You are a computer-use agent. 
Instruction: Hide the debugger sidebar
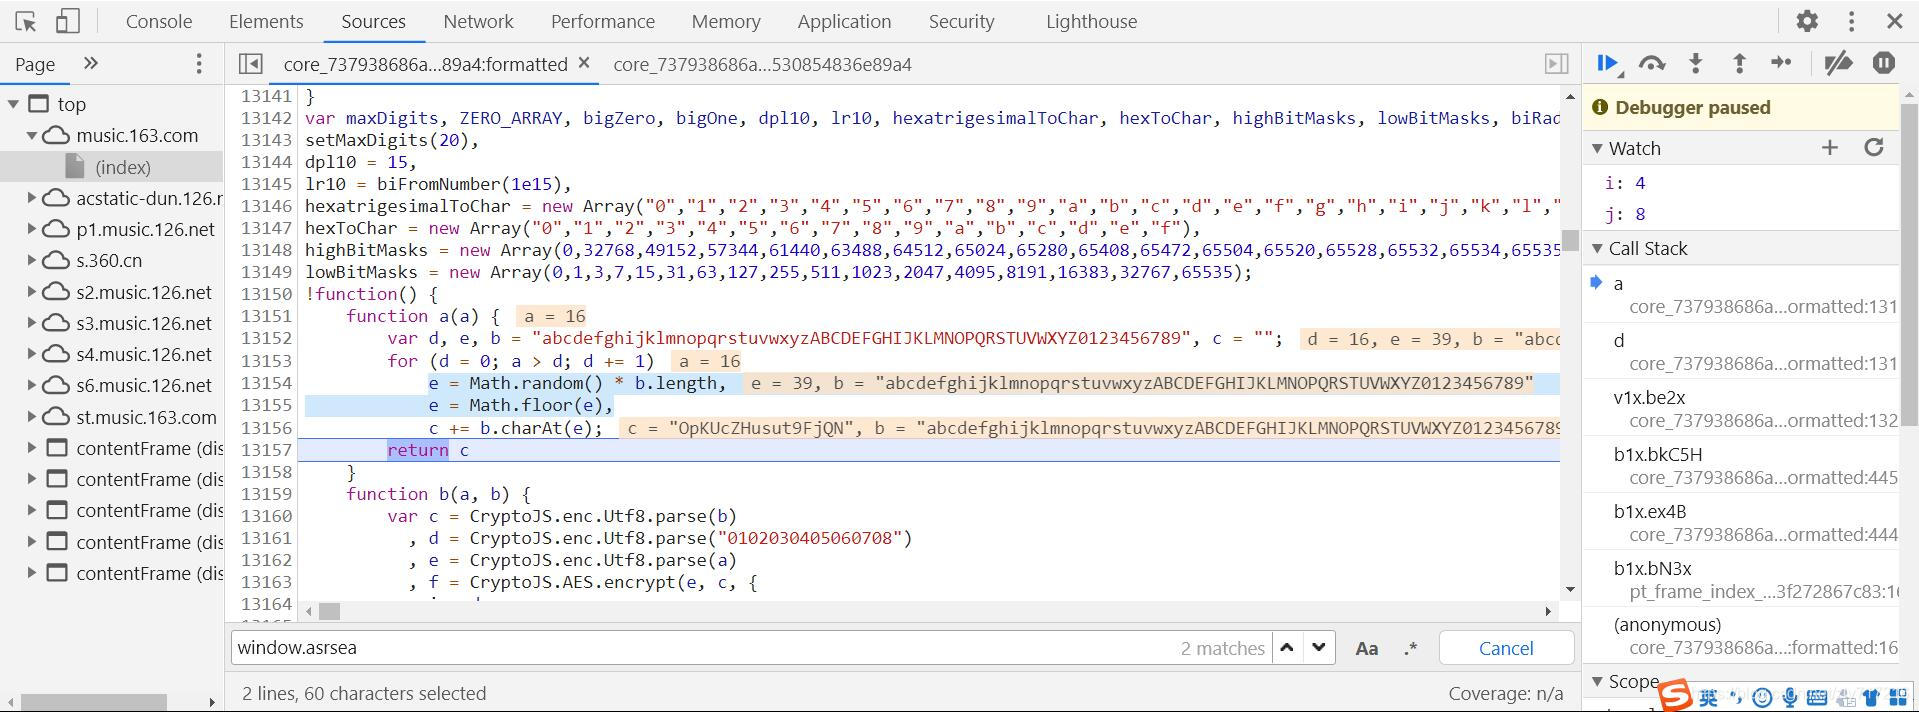coord(1556,64)
